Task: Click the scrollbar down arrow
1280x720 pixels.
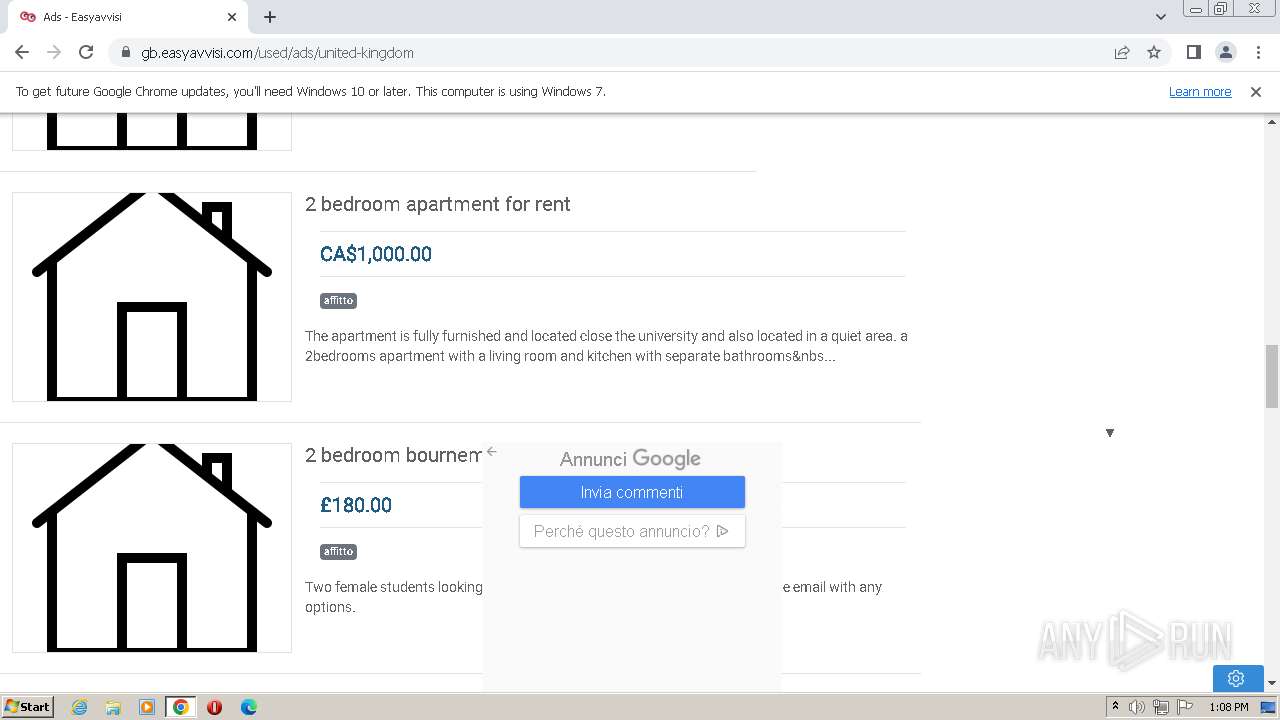Action: coord(1272,684)
